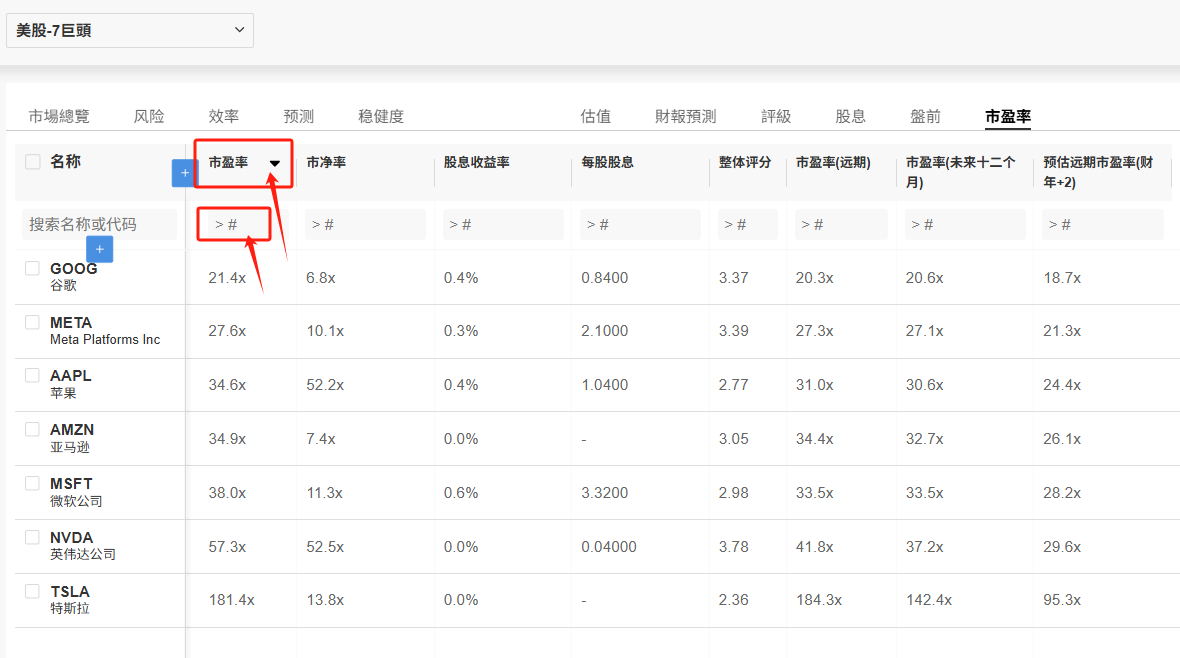Viewport: 1180px width, 658px height.
Task: Click the 市盈率(远期) filter input
Action: [841, 224]
